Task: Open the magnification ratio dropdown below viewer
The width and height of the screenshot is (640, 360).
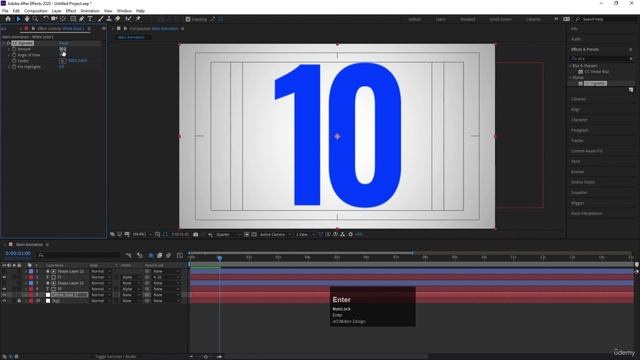Action: pyautogui.click(x=142, y=235)
